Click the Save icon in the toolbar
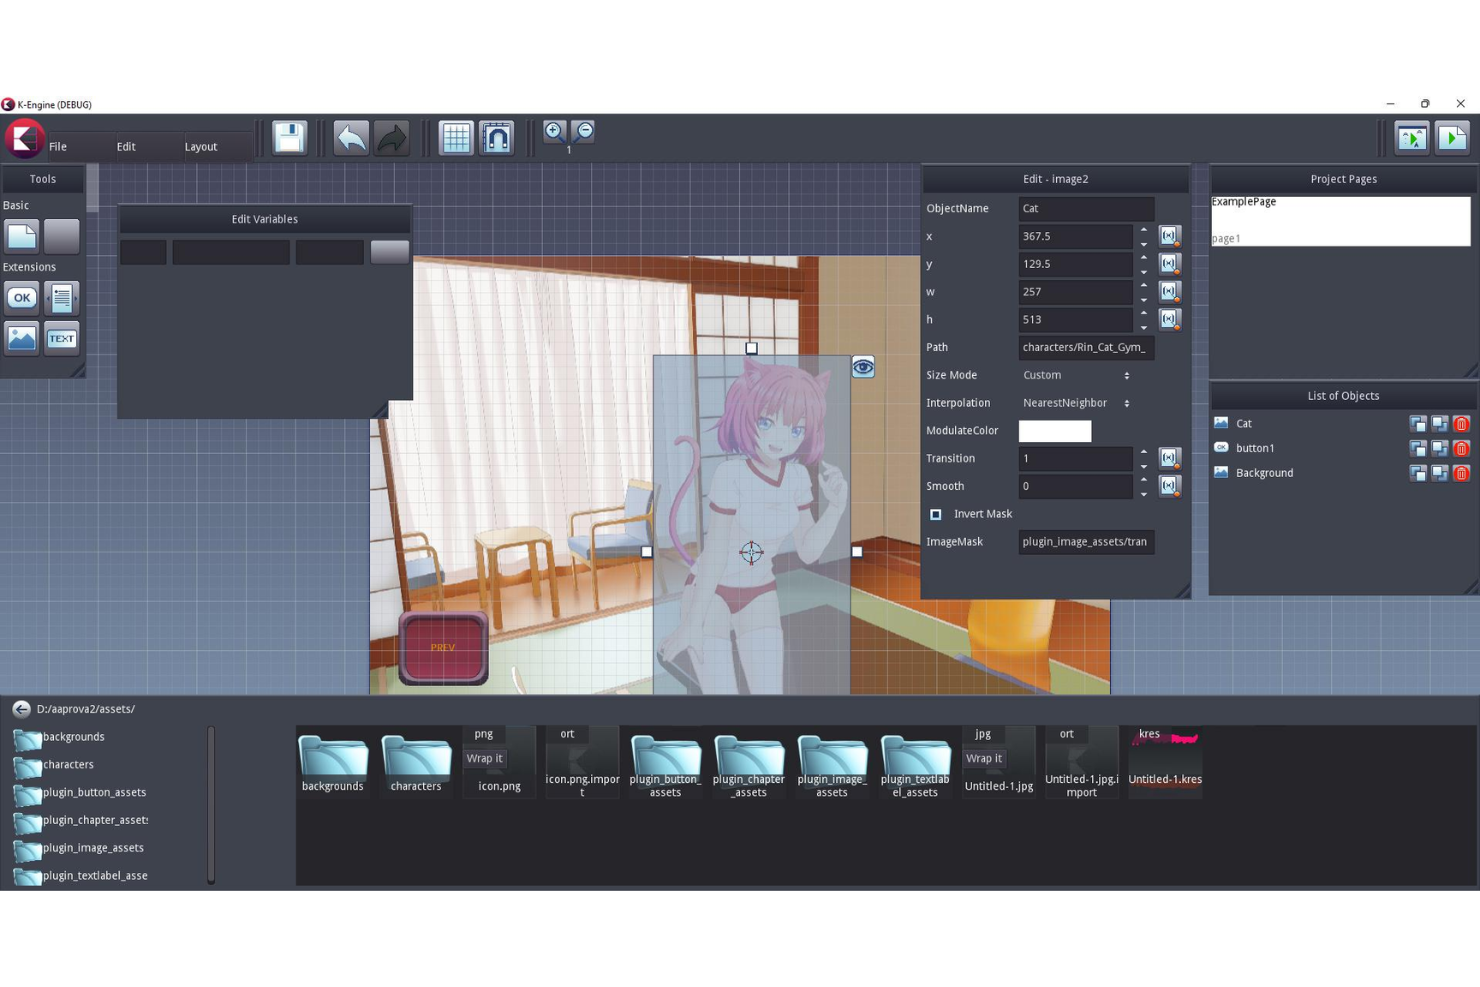Screen dimensions: 1480x987 [x=289, y=138]
